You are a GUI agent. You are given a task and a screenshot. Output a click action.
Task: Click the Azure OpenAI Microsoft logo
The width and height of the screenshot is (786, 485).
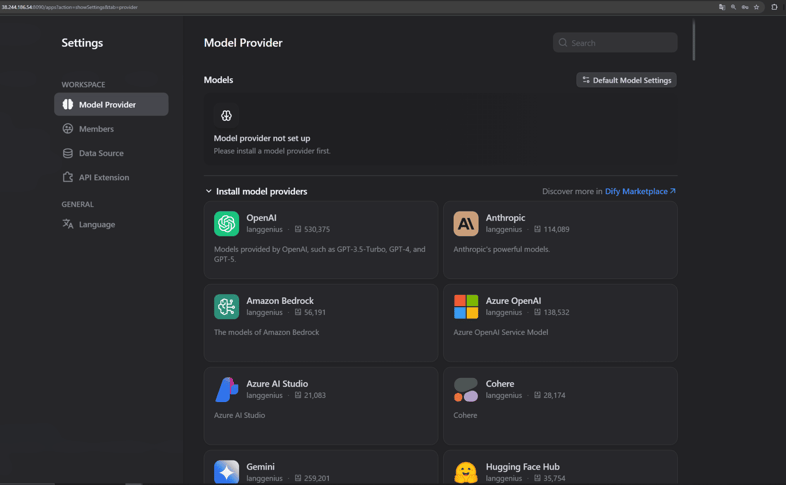click(x=466, y=307)
